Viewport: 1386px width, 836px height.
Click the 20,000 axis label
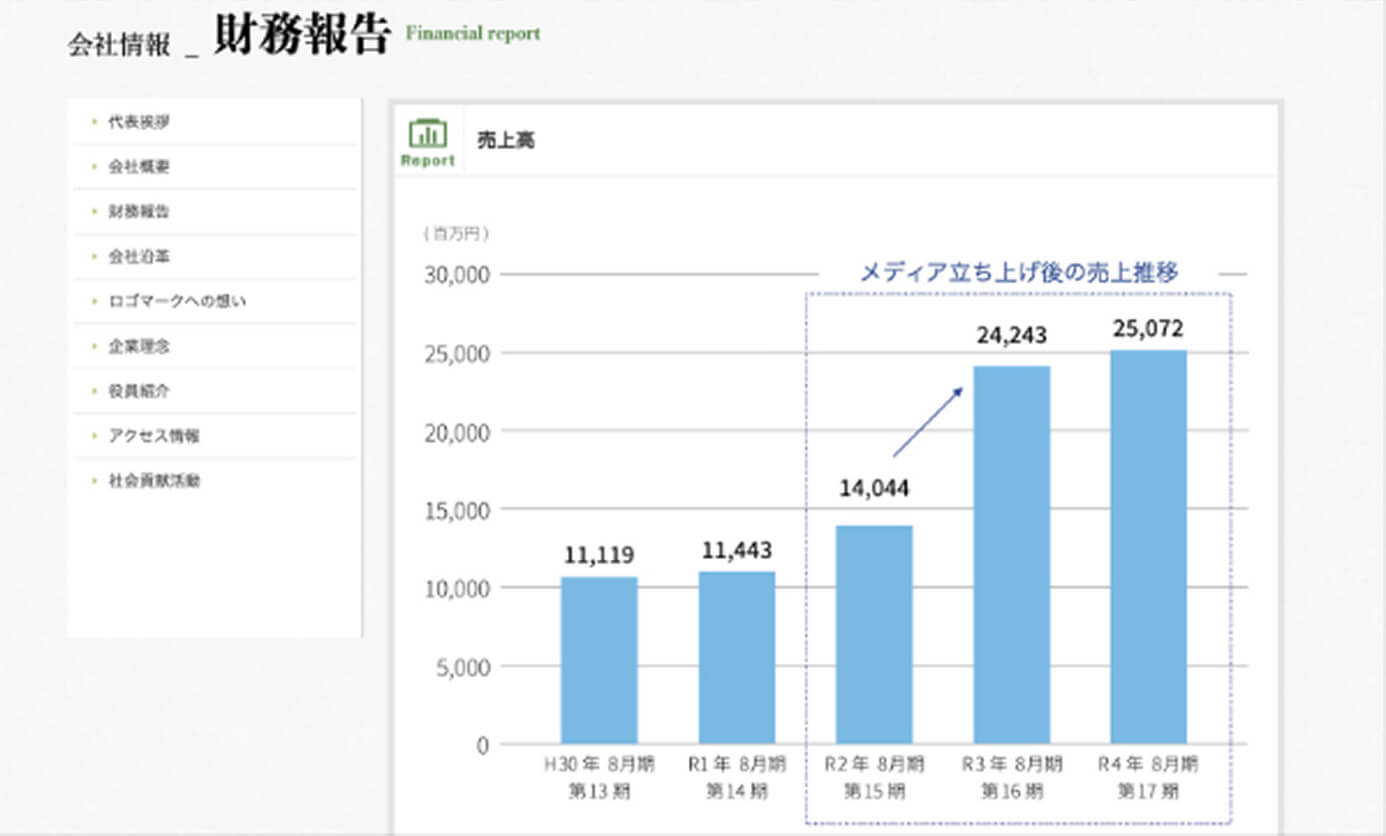(455, 431)
